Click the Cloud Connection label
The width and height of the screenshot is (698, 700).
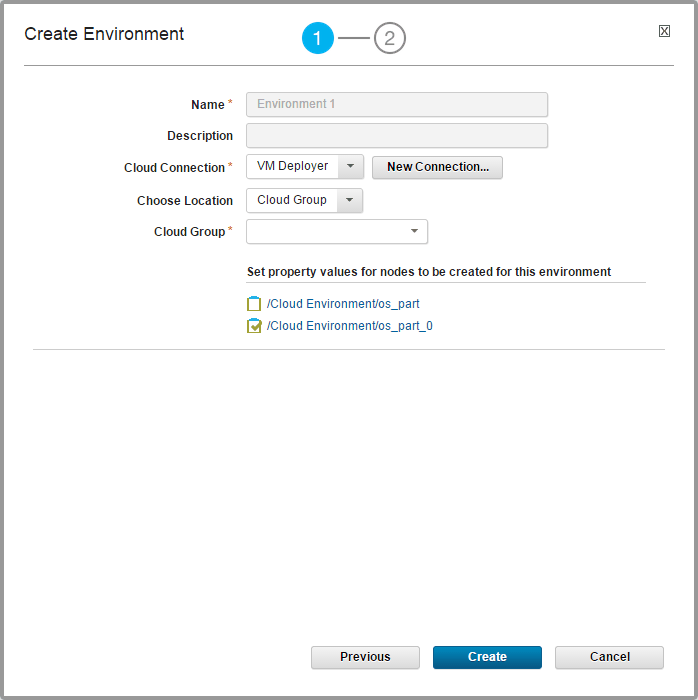174,168
